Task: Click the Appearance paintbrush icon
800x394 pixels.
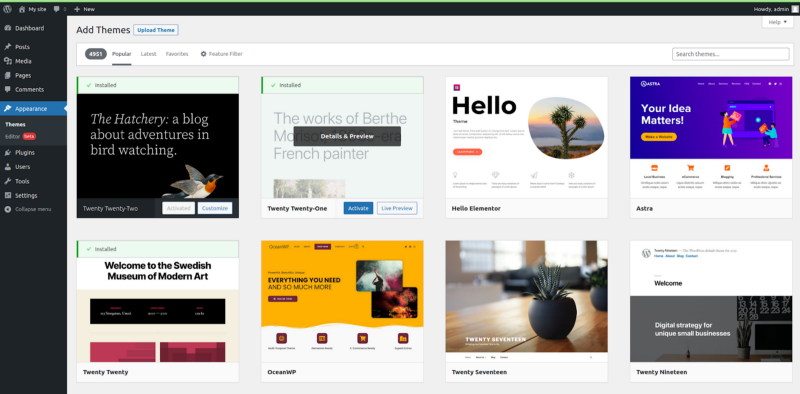Action: (x=8, y=108)
